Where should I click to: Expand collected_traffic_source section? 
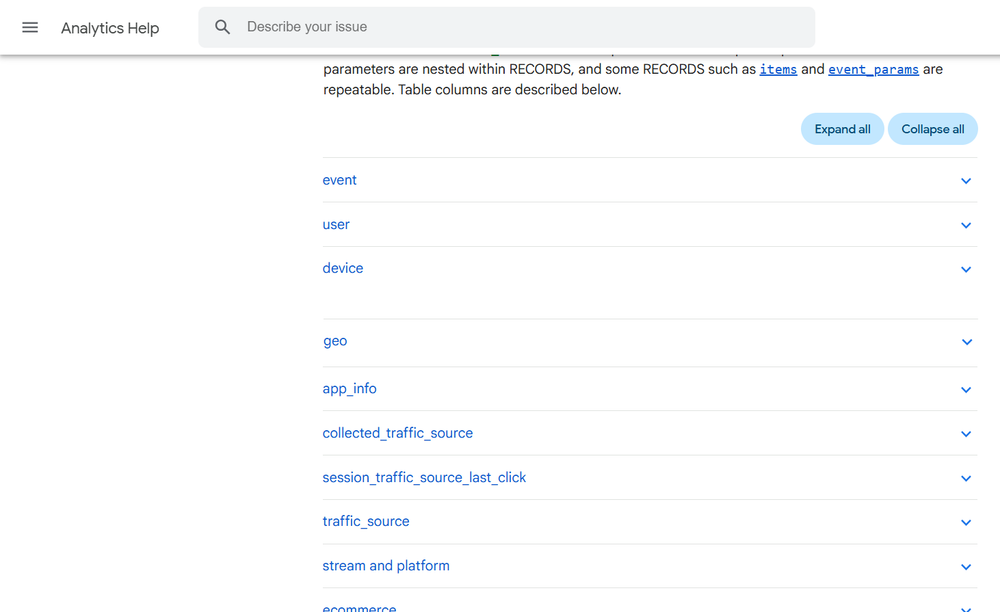[397, 433]
